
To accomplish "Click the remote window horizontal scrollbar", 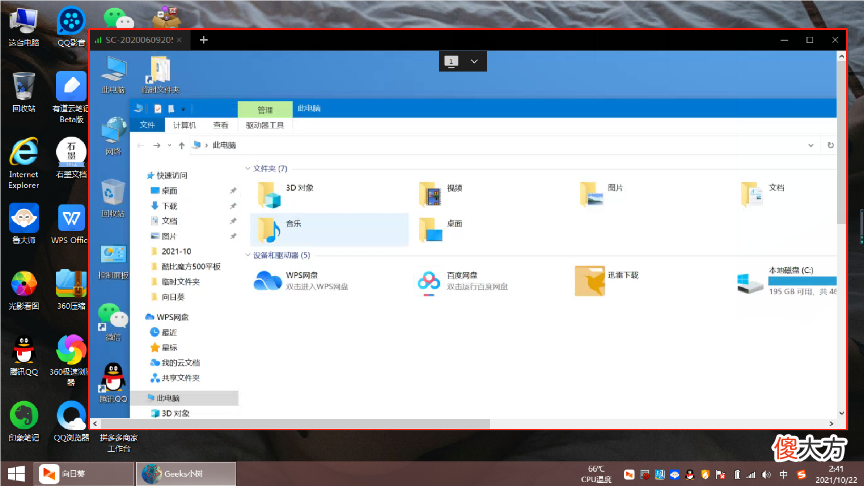I will click(x=295, y=424).
